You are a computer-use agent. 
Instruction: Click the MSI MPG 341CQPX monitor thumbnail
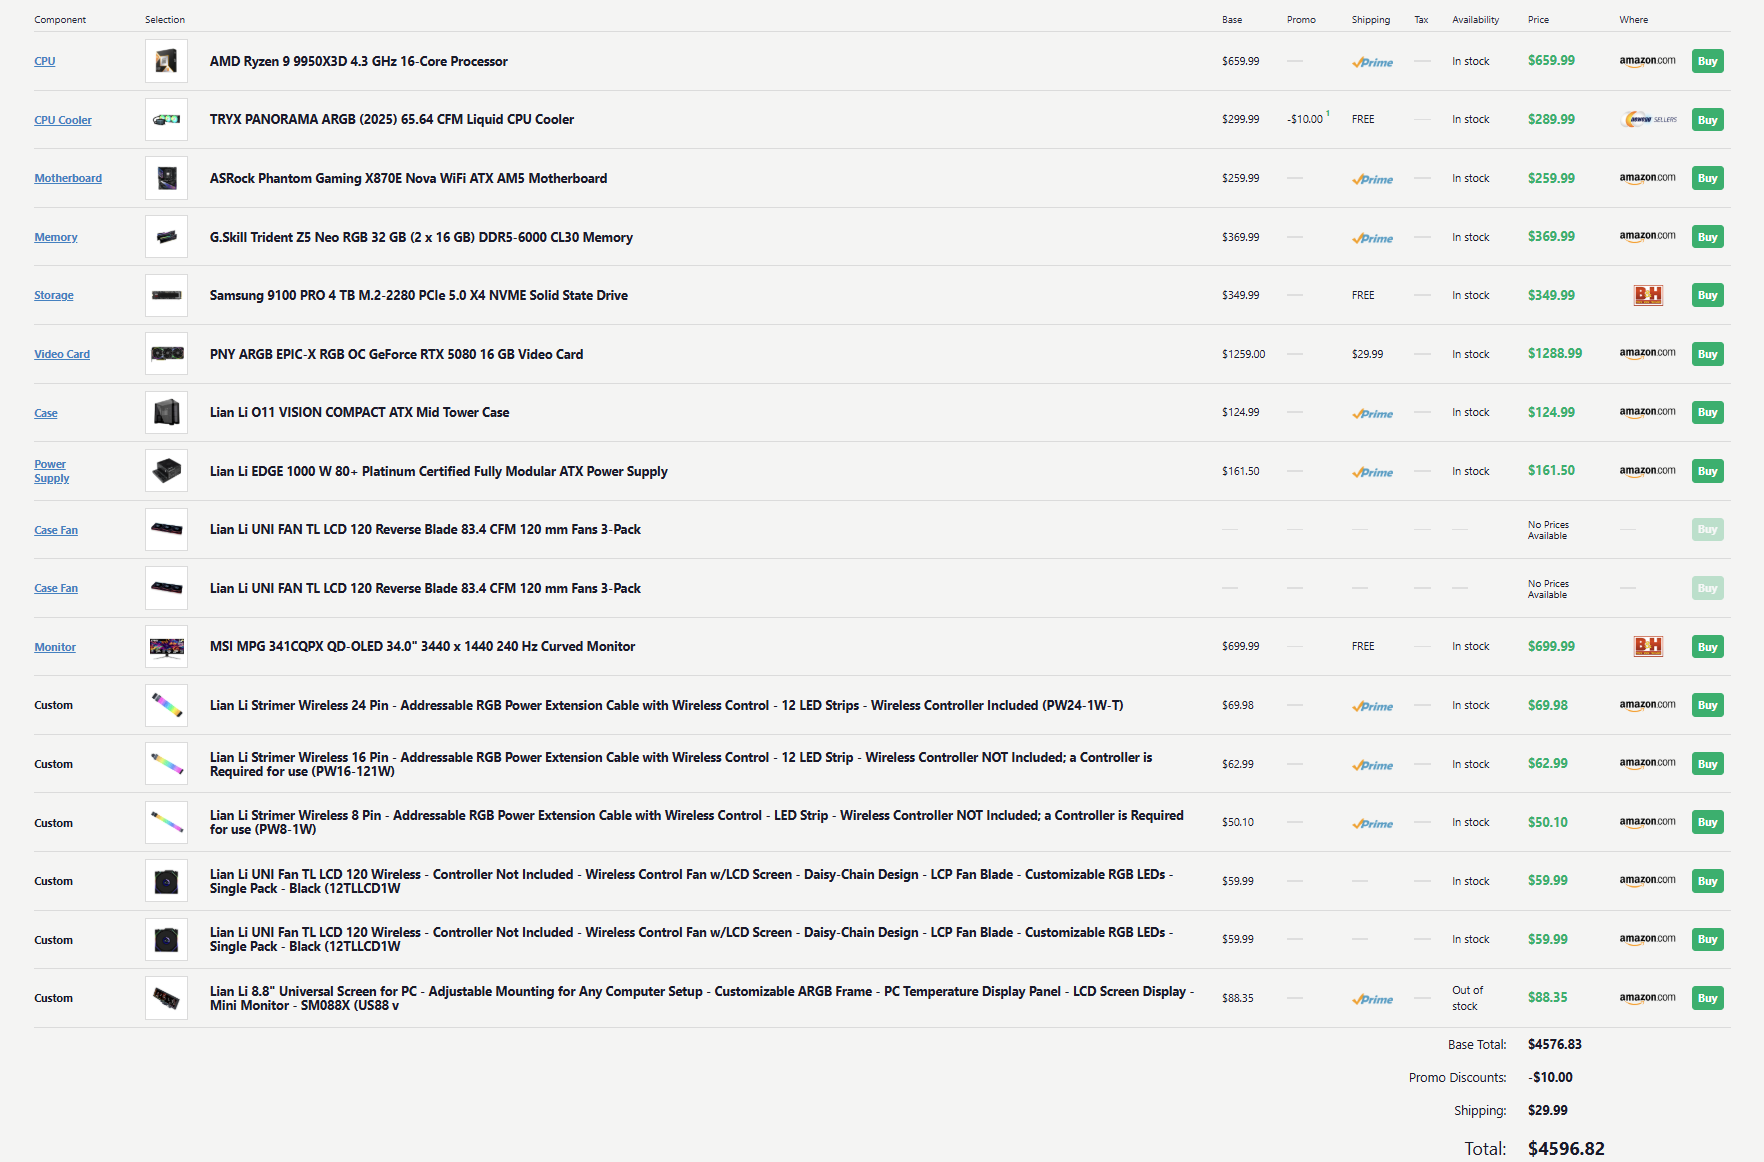166,646
